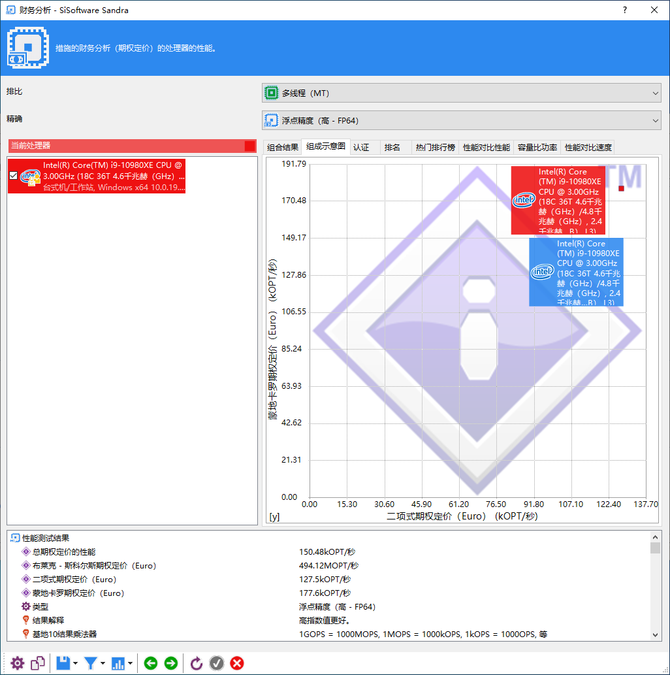
Task: Click the value 150.48kOPT/秒
Action: 327,551
